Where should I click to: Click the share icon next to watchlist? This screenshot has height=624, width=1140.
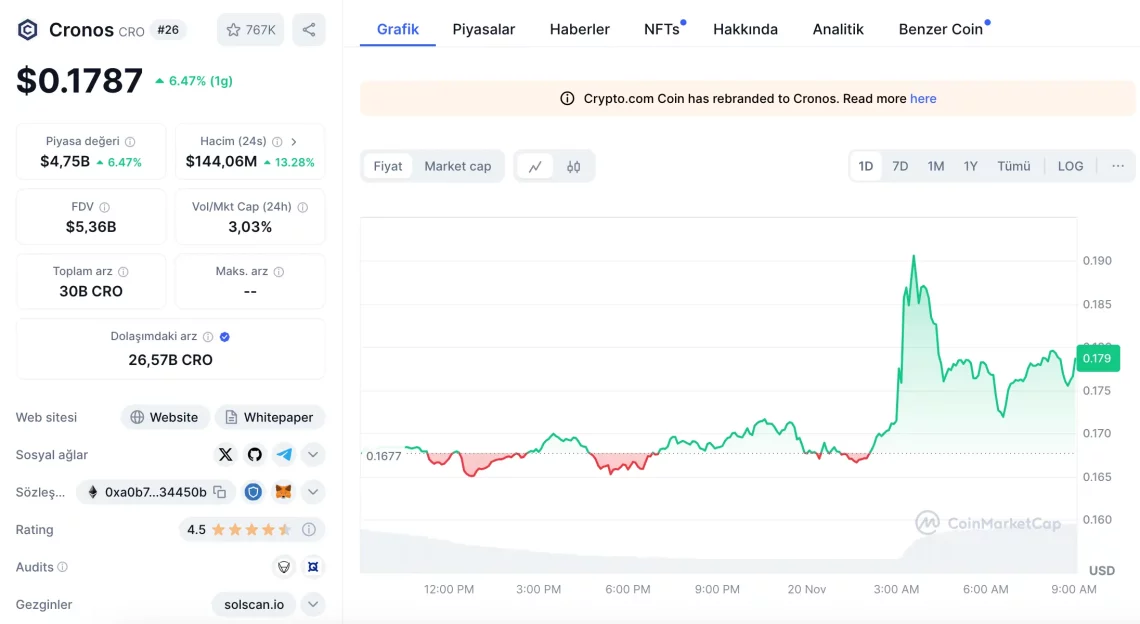pyautogui.click(x=308, y=30)
